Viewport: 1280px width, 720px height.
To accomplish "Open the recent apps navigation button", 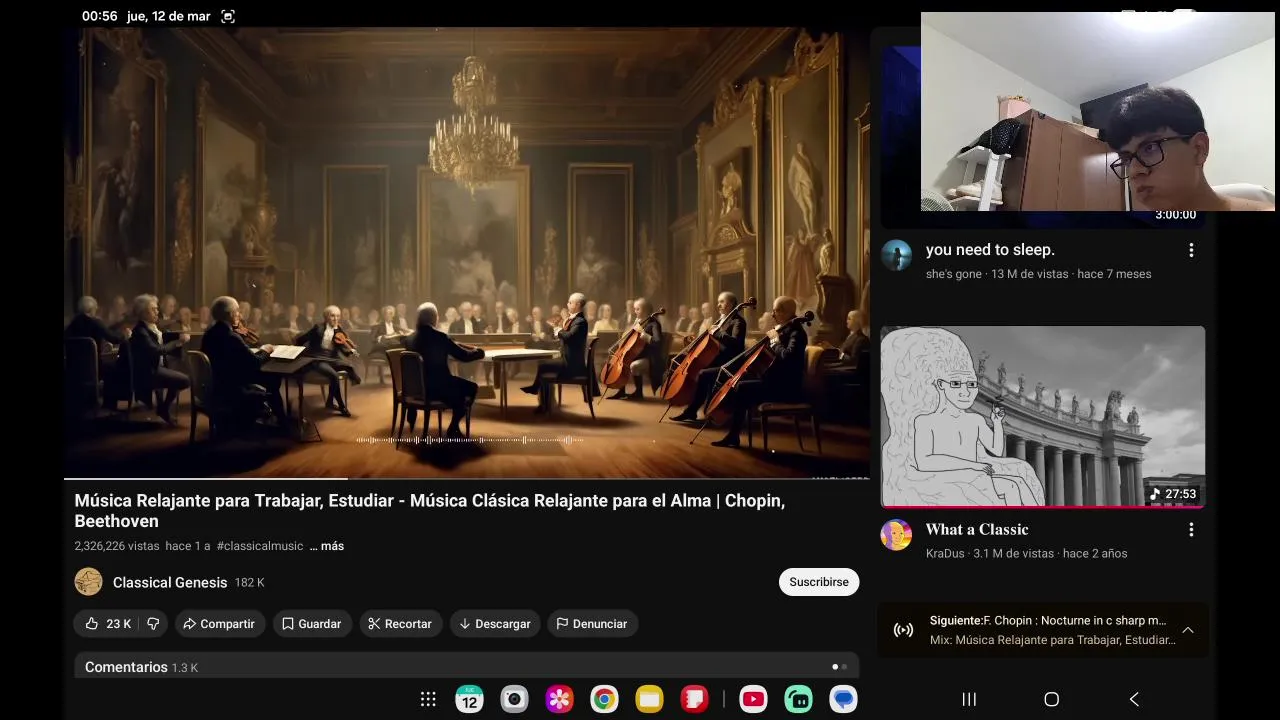I will click(968, 699).
